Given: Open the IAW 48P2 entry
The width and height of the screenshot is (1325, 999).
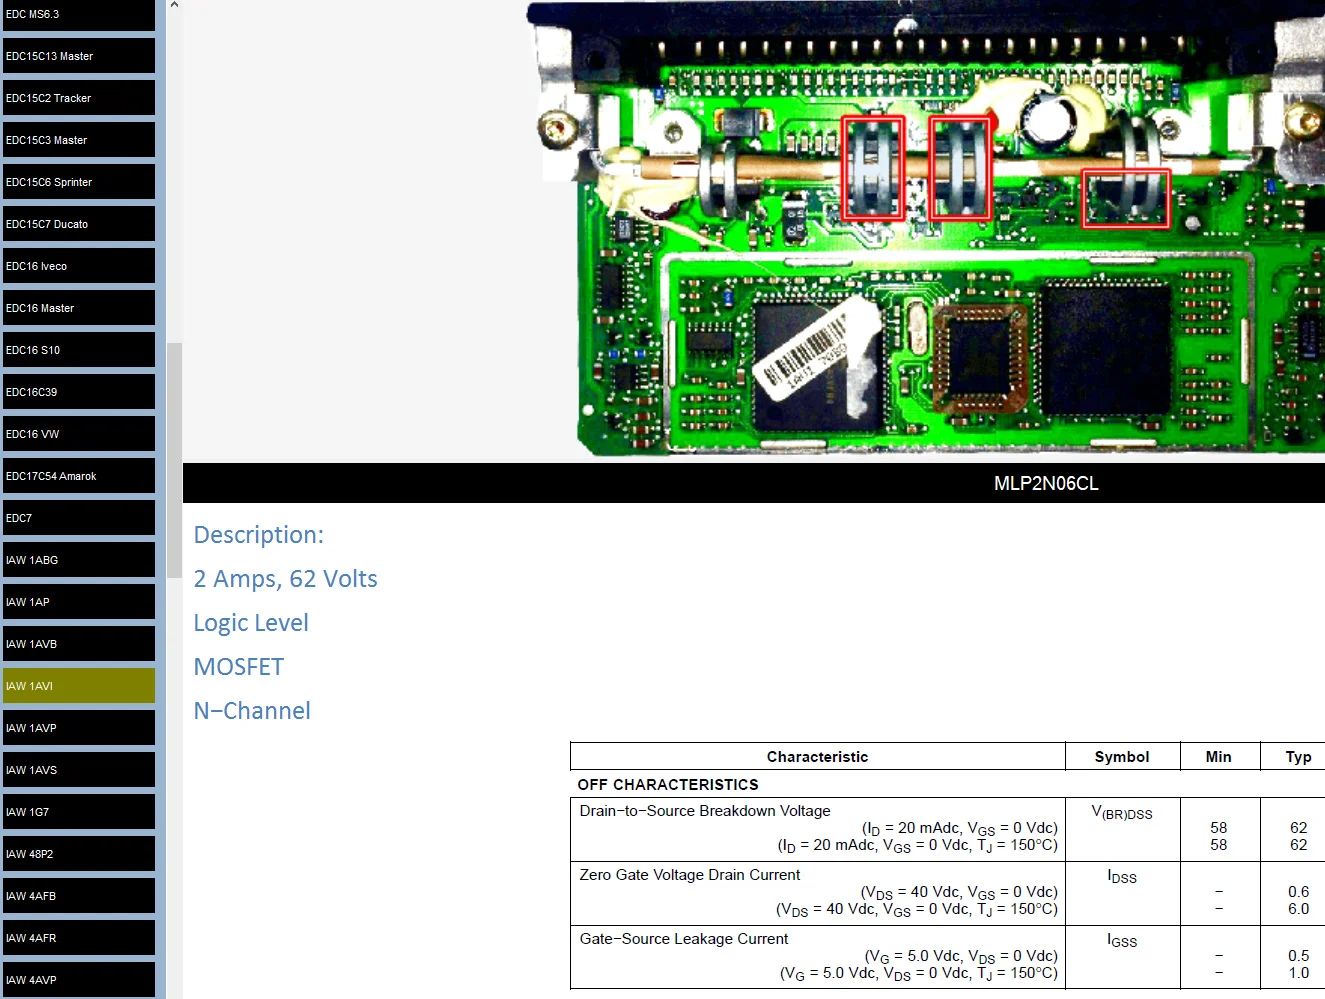Looking at the screenshot, I should (79, 854).
